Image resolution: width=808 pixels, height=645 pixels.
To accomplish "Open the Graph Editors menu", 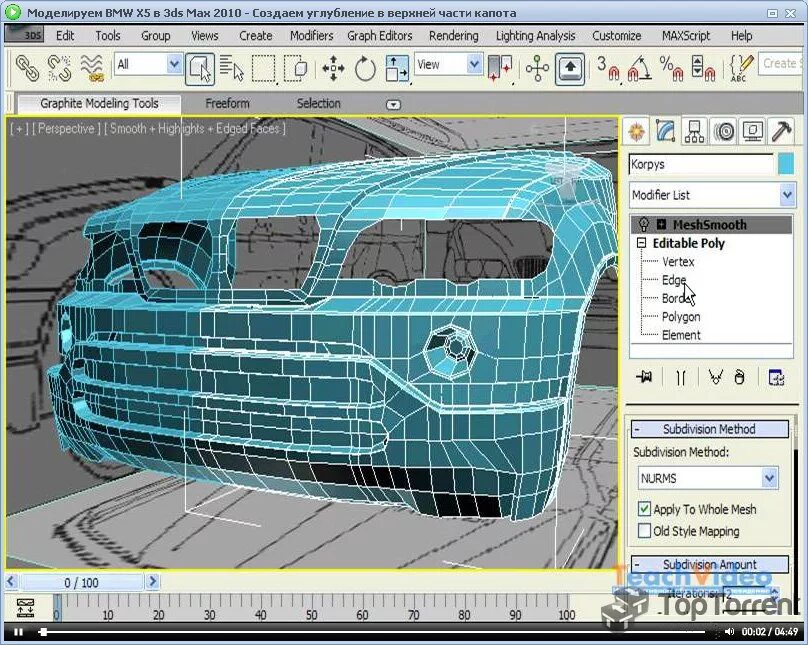I will [x=380, y=36].
